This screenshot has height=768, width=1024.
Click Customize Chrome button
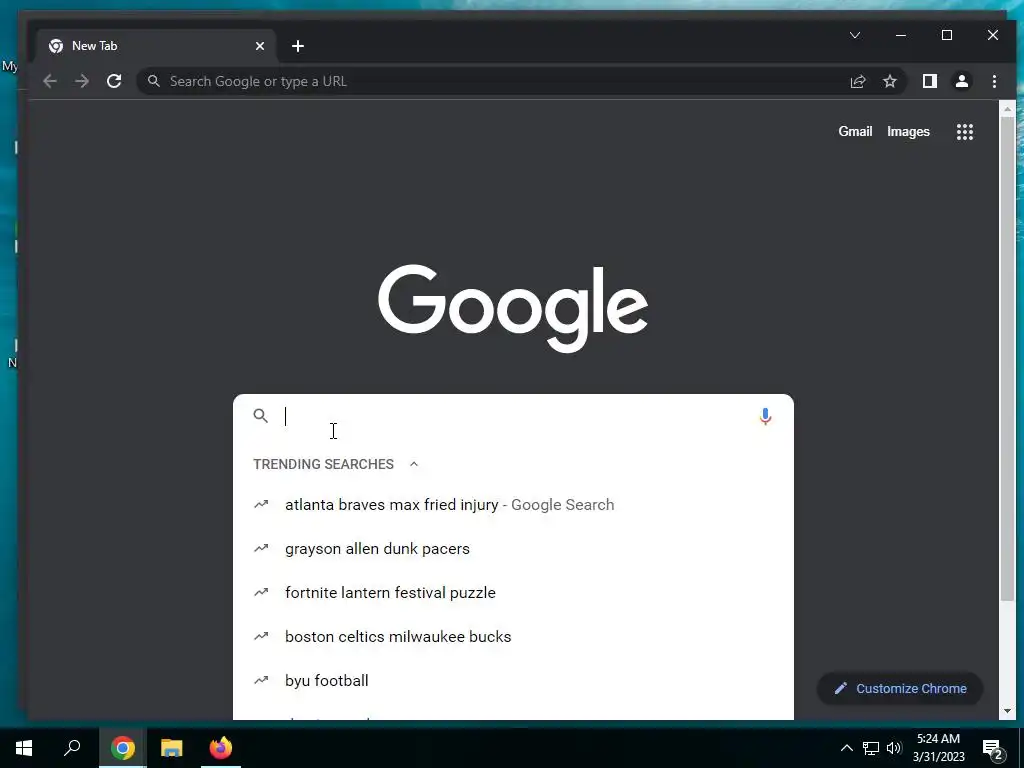tap(900, 688)
